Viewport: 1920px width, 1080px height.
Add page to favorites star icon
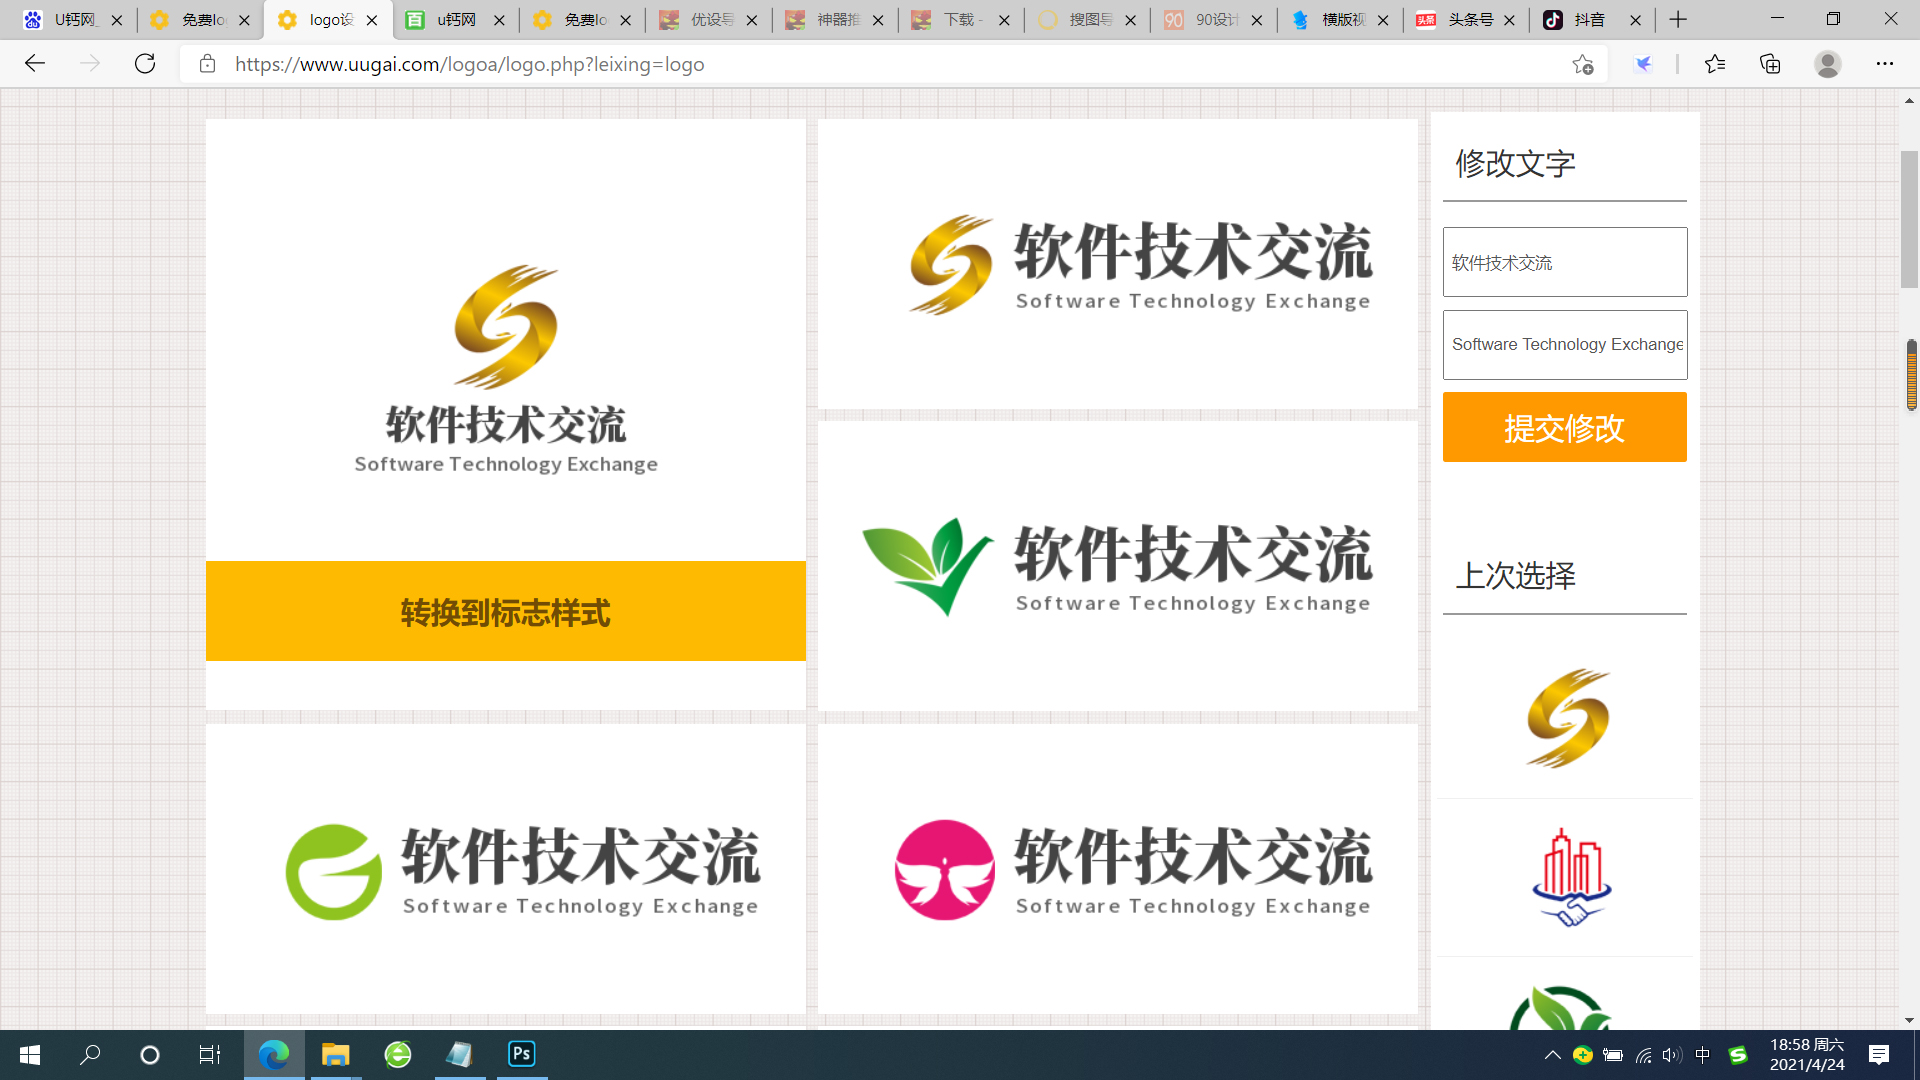tap(1582, 64)
